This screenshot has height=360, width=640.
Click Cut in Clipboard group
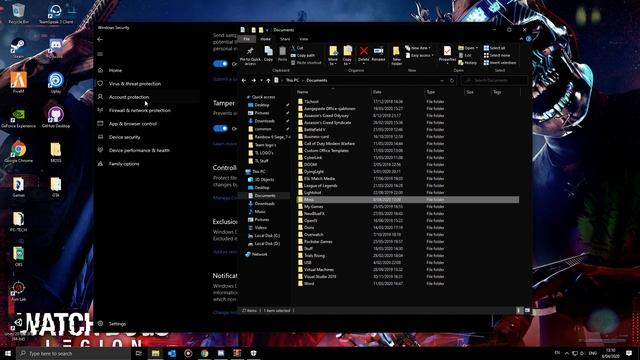point(297,48)
